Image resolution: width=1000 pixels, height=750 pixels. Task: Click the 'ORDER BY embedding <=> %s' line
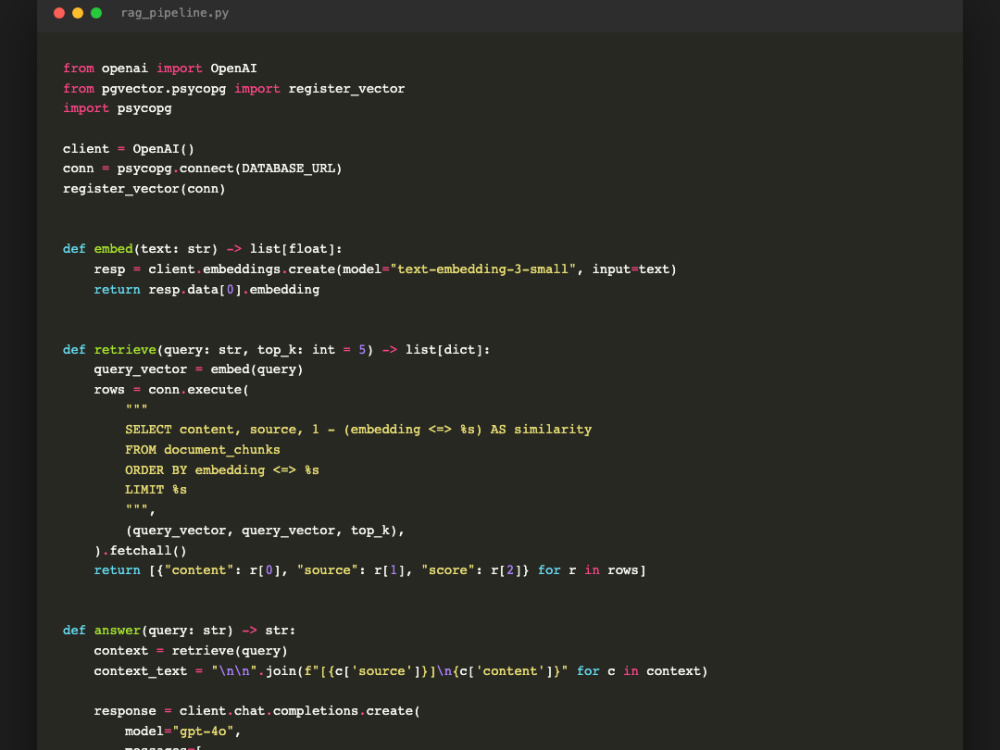click(222, 470)
